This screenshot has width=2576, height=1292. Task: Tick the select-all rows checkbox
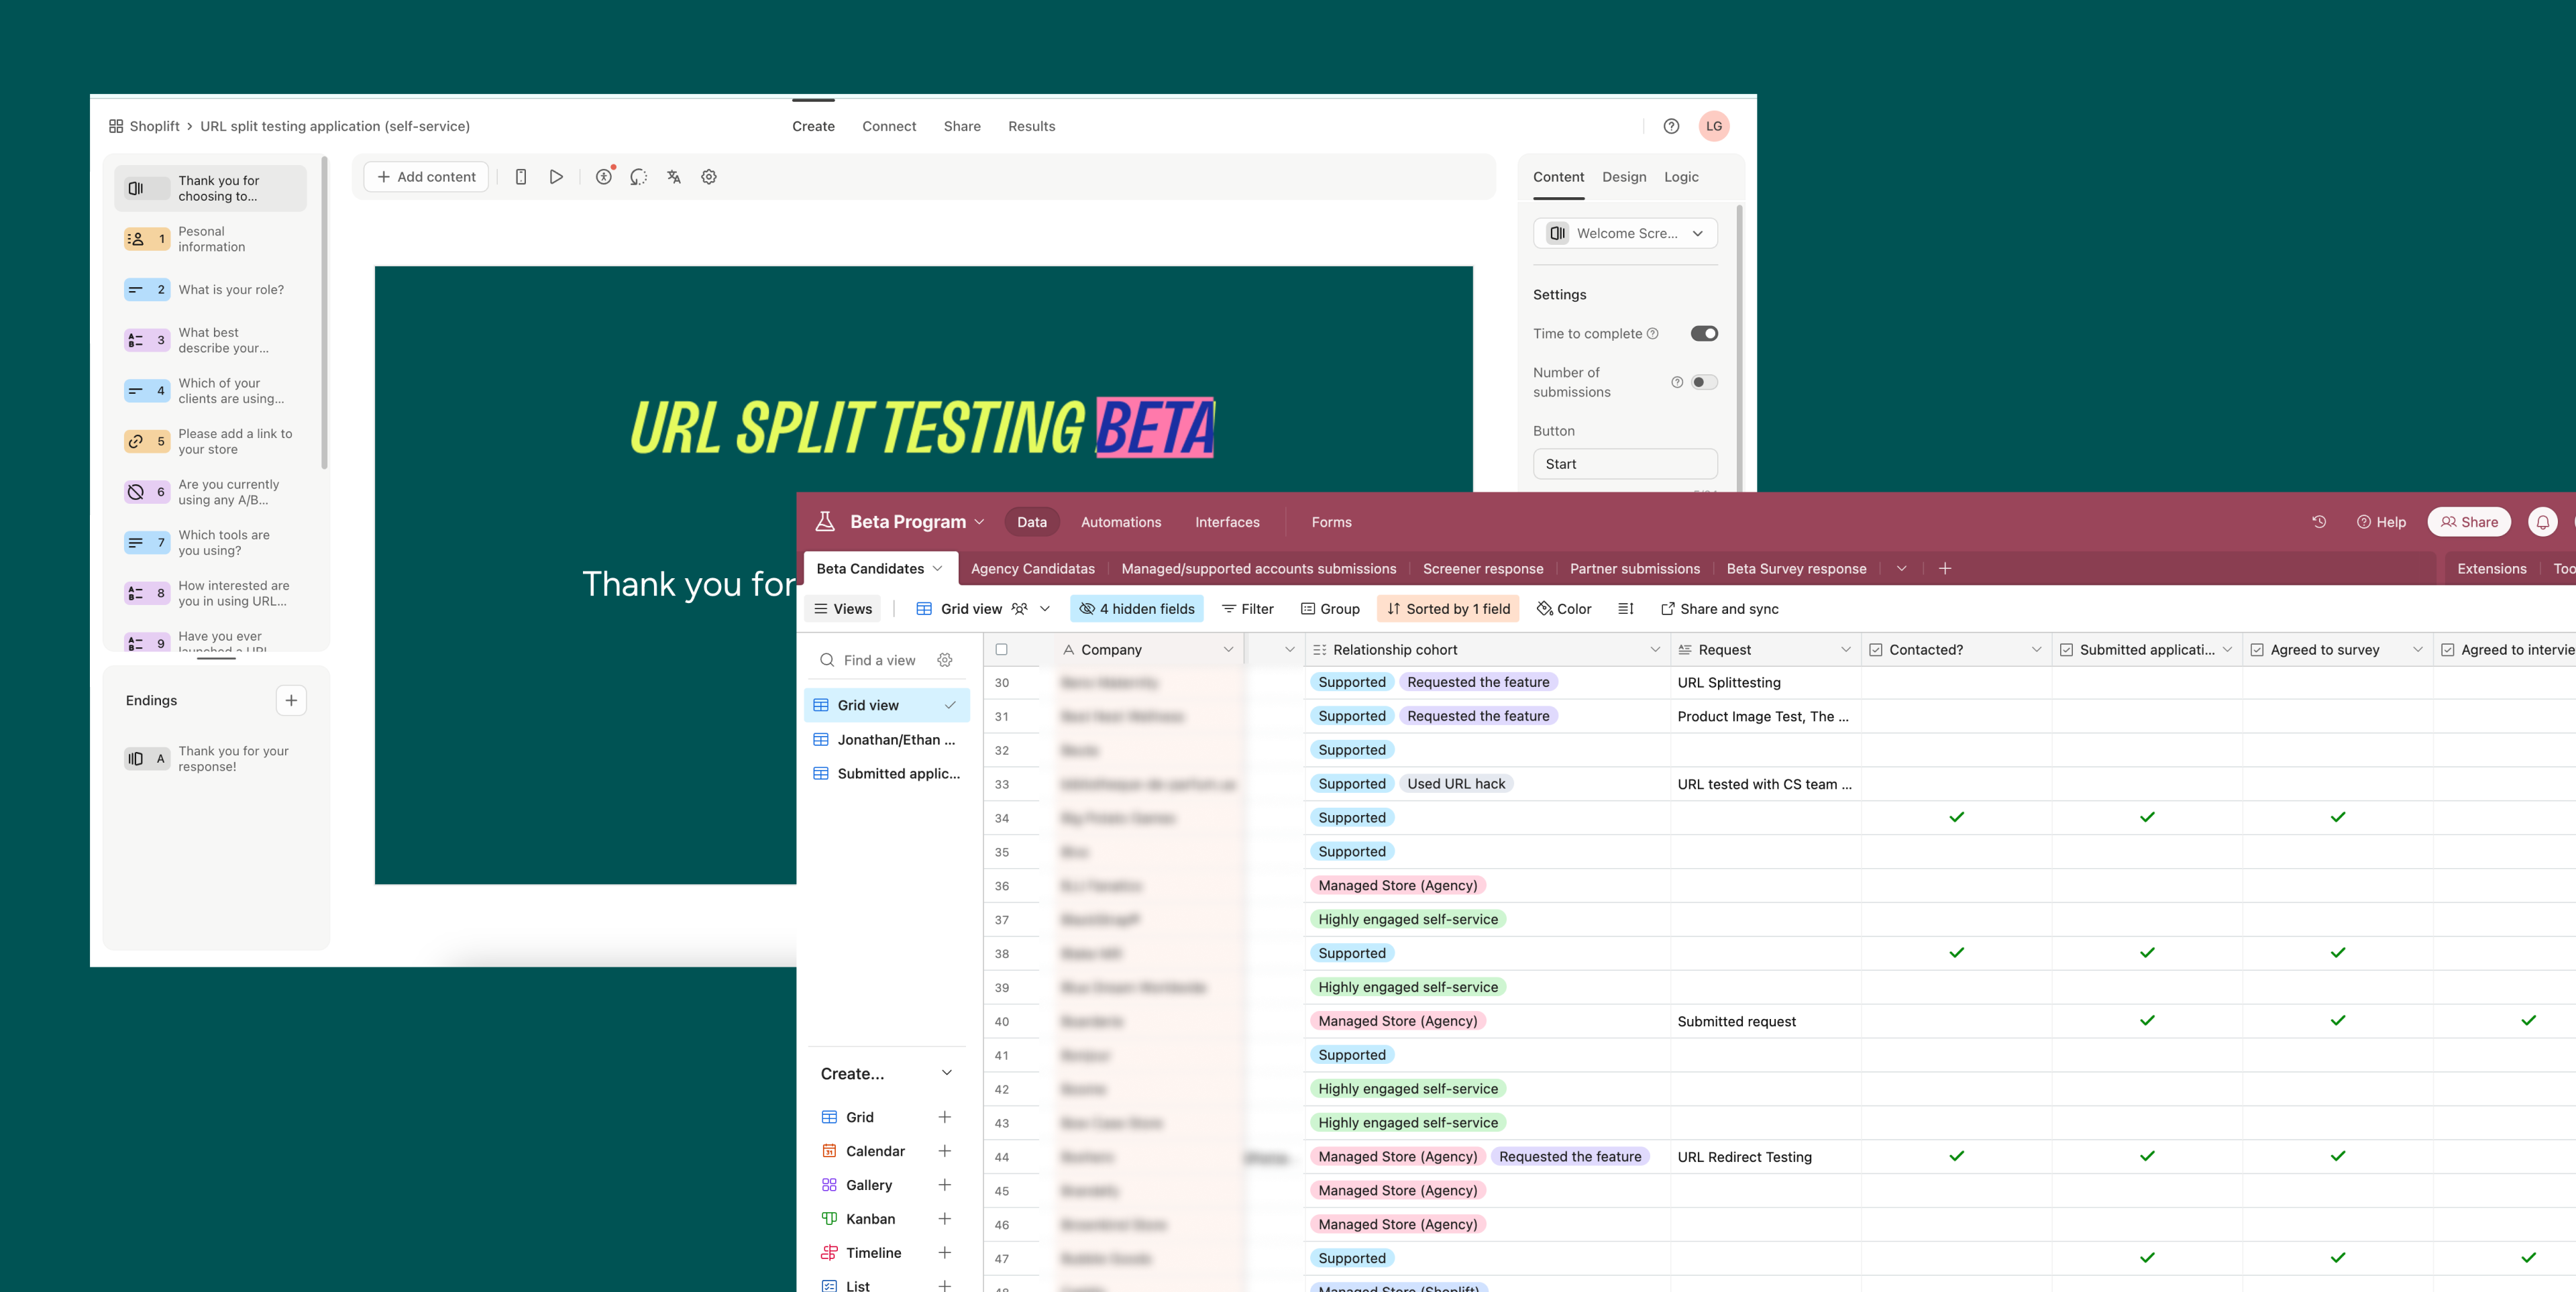[1001, 650]
